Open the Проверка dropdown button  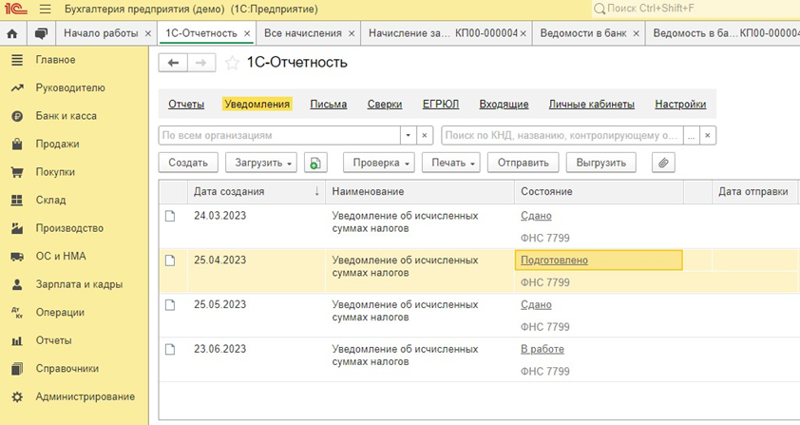pyautogui.click(x=379, y=163)
